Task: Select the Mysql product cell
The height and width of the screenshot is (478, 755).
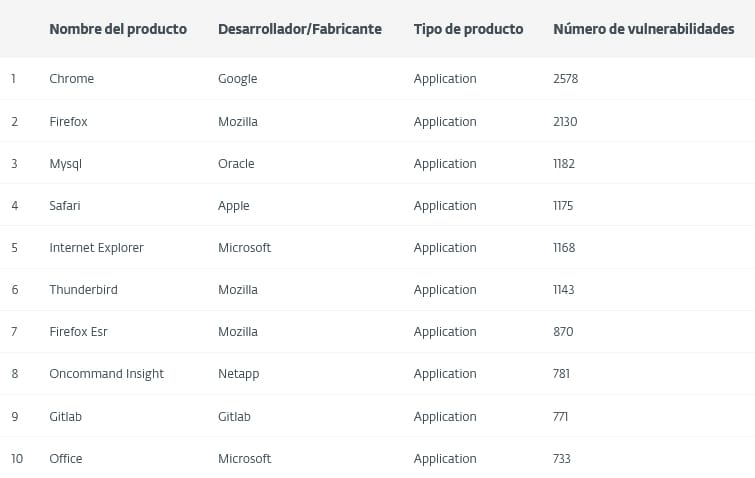Action: coord(66,164)
